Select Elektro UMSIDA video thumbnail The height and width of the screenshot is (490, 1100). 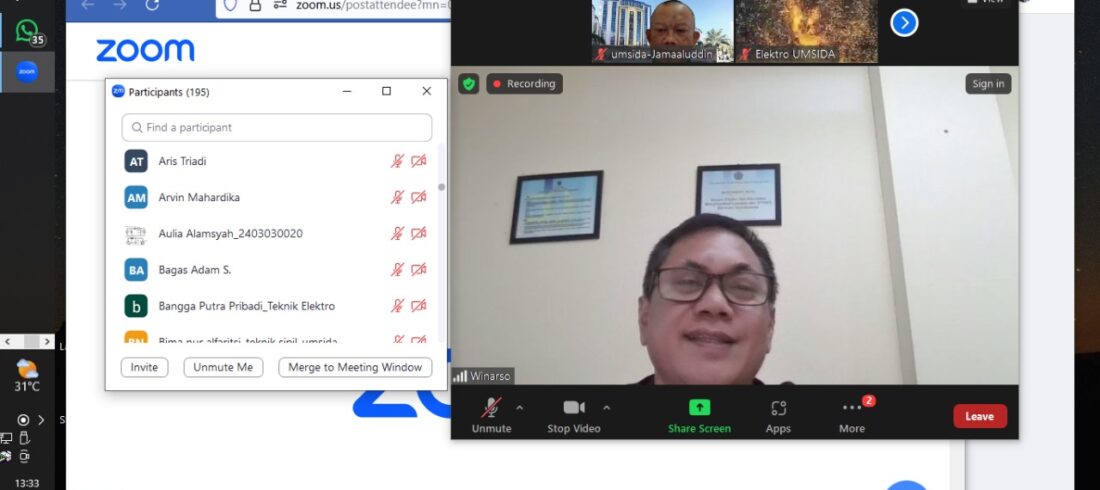806,32
